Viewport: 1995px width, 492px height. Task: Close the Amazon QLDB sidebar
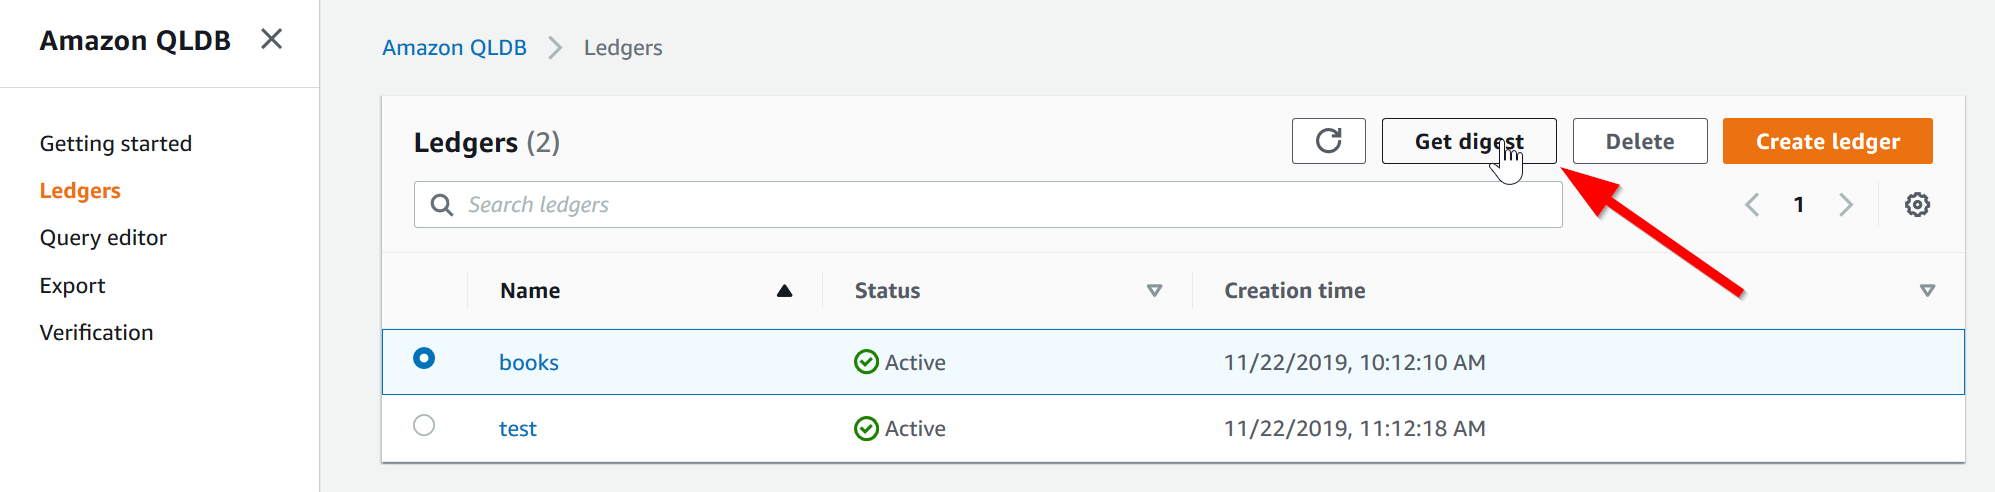pyautogui.click(x=271, y=39)
